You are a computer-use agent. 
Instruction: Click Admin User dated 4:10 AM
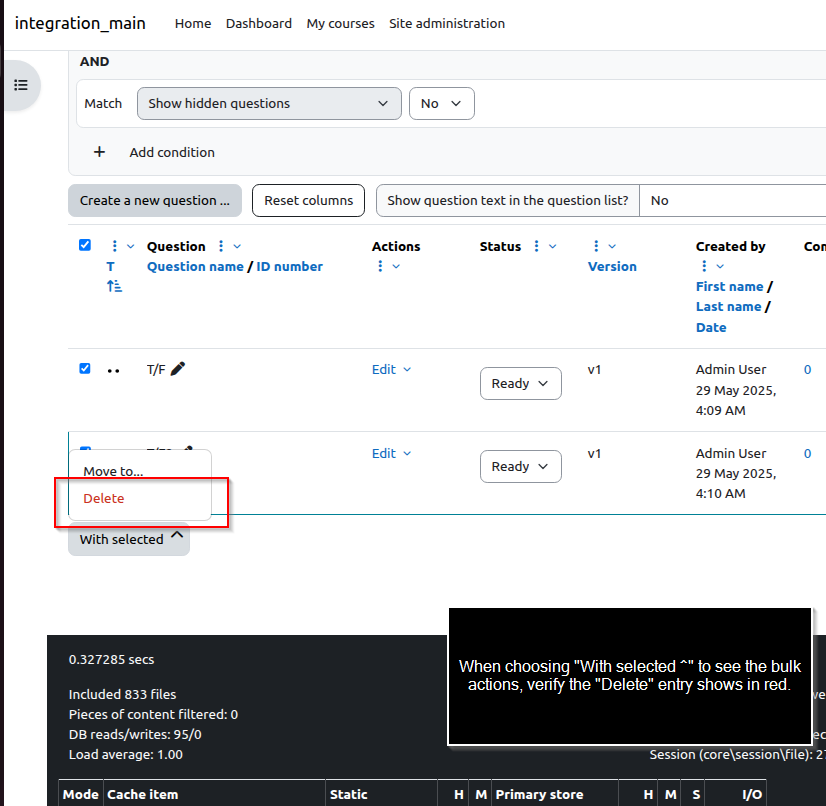click(x=731, y=453)
